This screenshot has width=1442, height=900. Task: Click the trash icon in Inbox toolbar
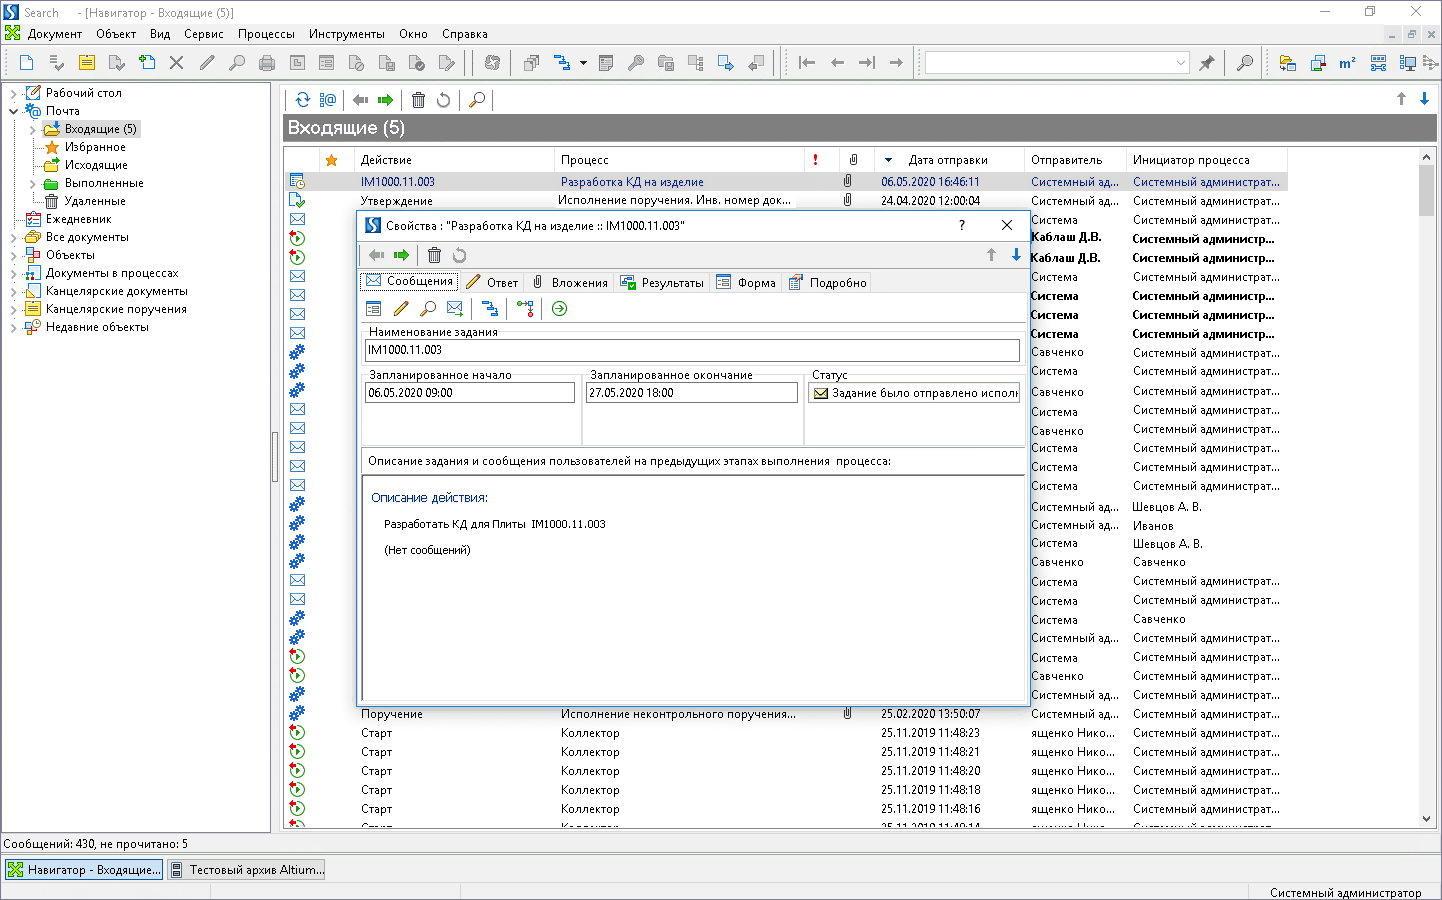[x=418, y=100]
